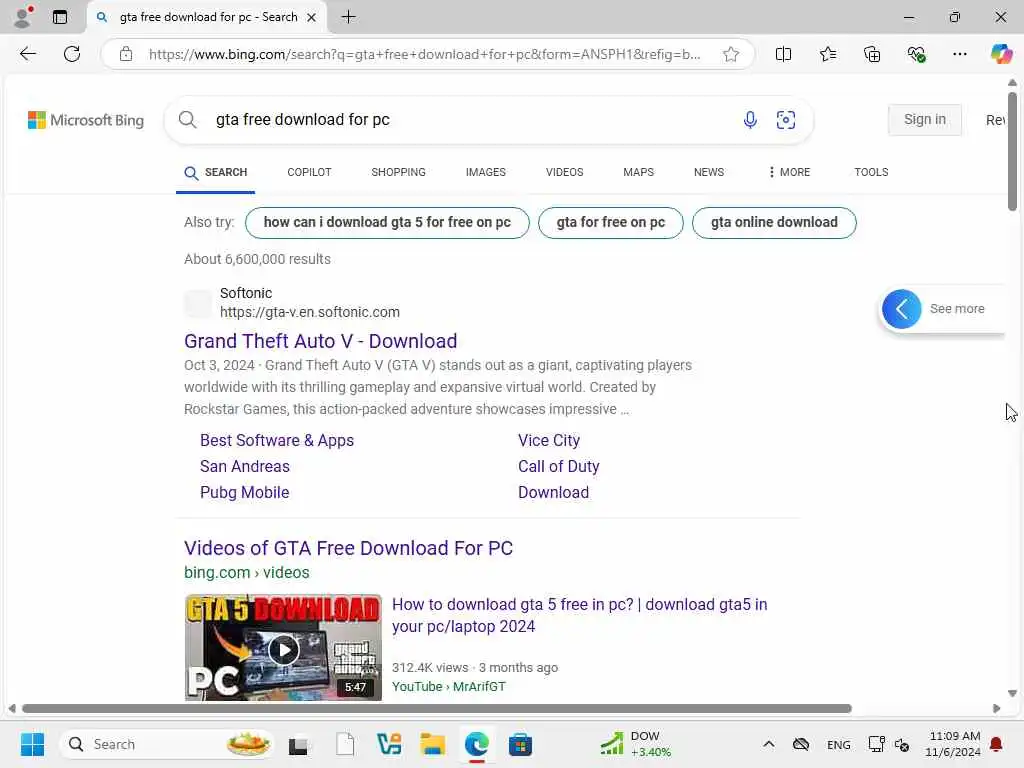Try 'gta for free on pc' suggestion
The image size is (1024, 768).
tap(611, 223)
